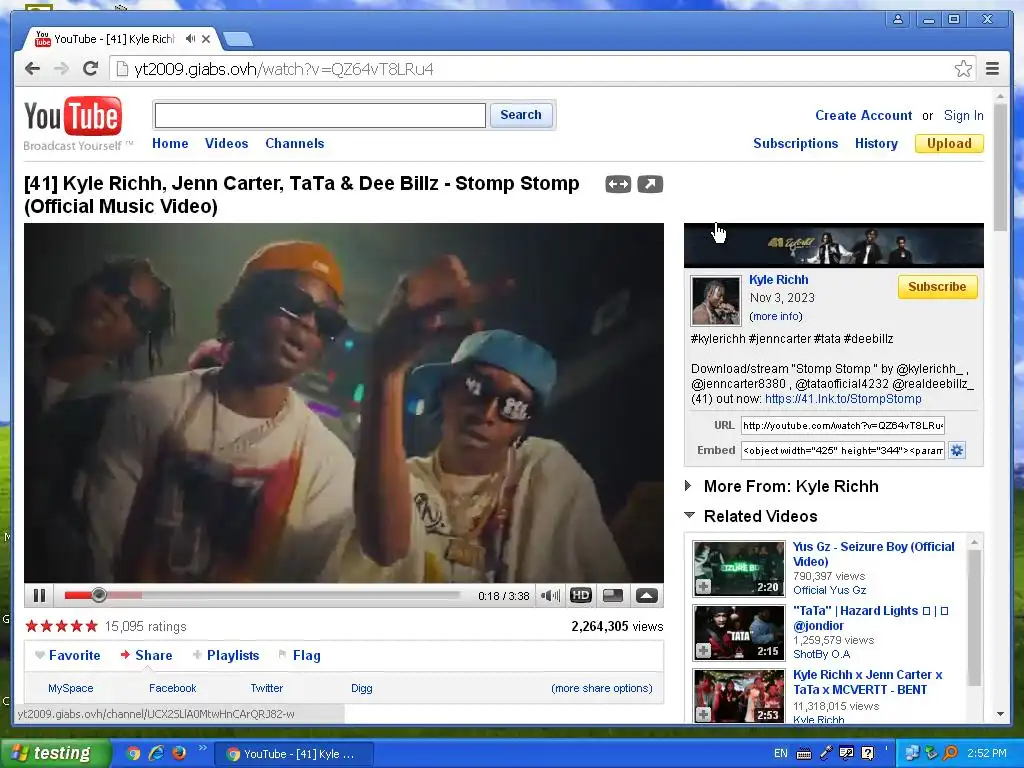Share to MySpace
The width and height of the screenshot is (1024, 768).
point(71,688)
